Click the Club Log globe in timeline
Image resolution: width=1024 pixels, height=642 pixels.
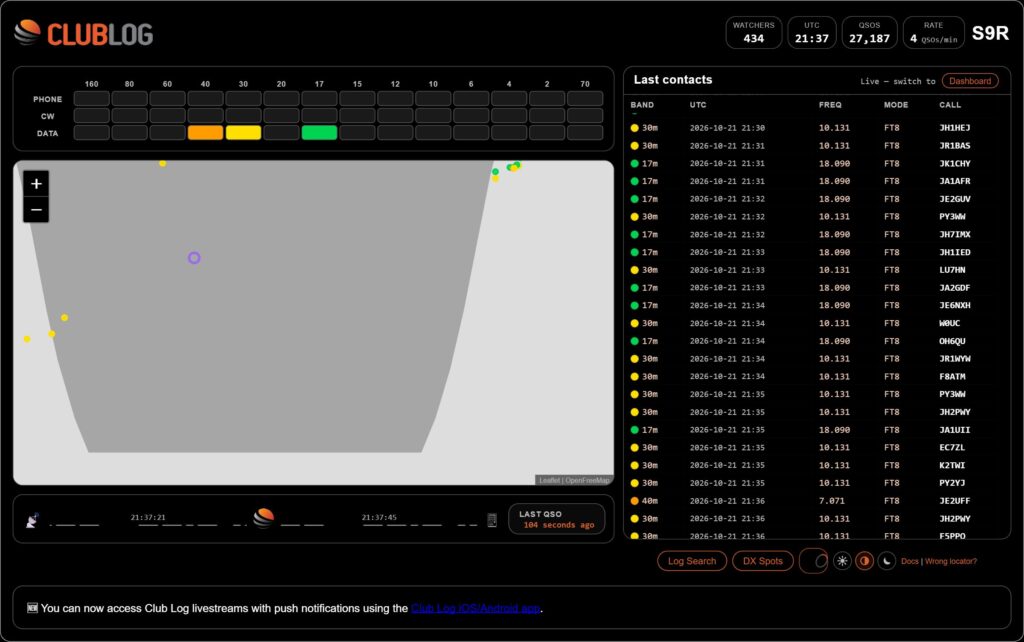pyautogui.click(x=264, y=517)
